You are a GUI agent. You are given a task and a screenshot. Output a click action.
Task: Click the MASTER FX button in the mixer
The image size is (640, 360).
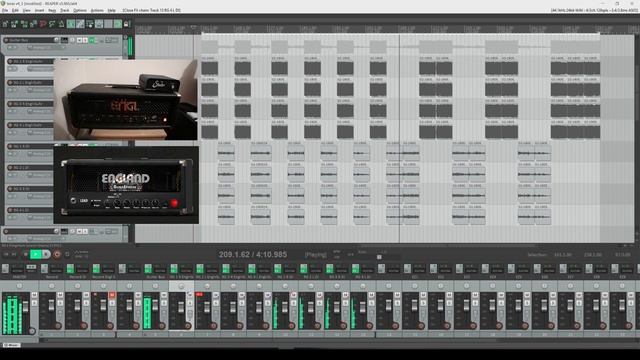[5, 269]
